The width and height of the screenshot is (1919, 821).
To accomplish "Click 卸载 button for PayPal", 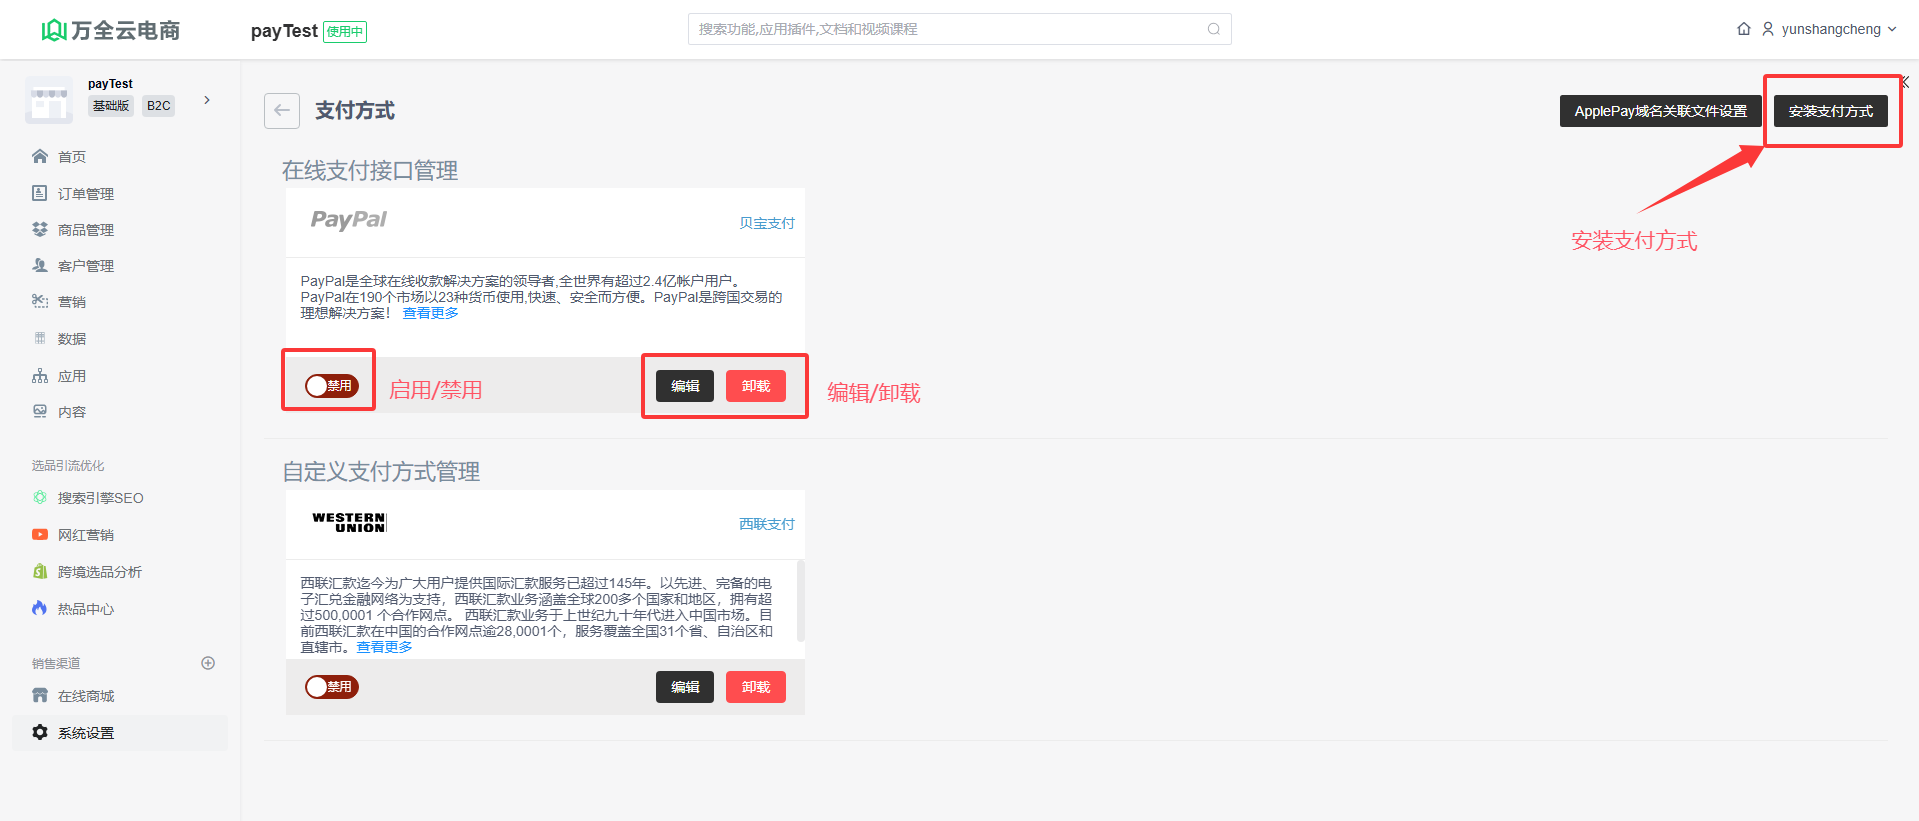I will pos(755,386).
